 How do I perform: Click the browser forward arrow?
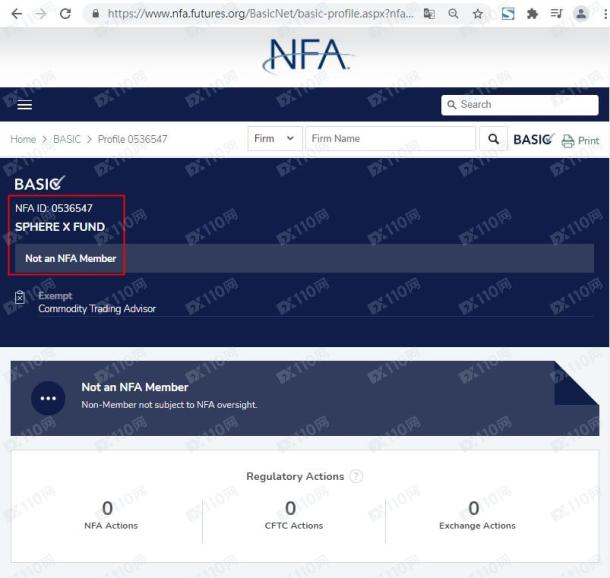pos(40,14)
